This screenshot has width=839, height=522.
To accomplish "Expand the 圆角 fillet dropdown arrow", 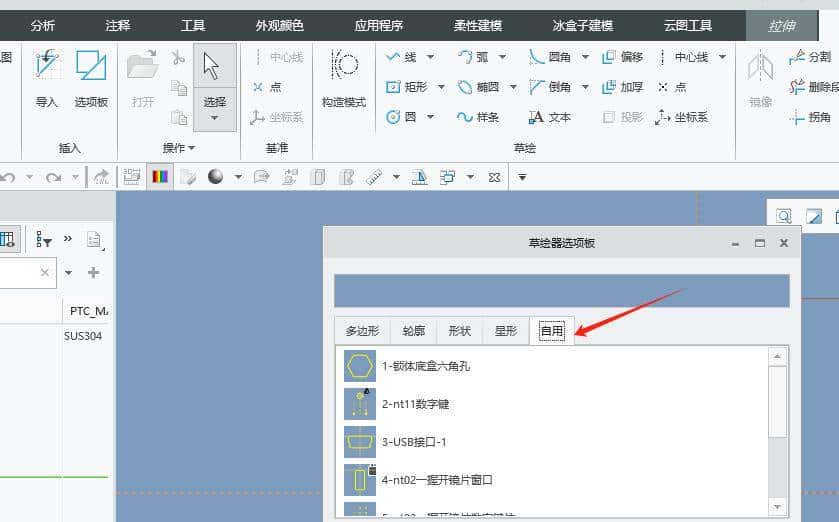I will click(585, 57).
